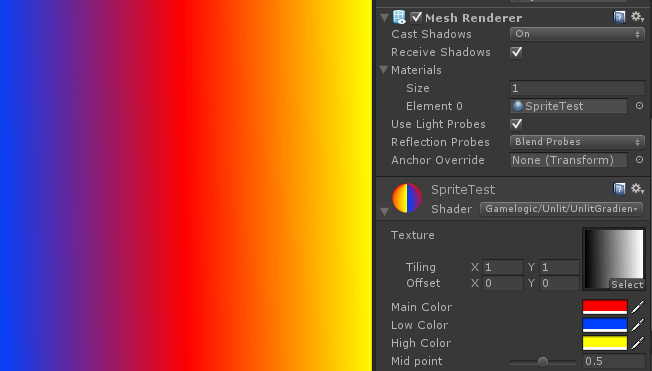Toggle the Receive Shadows checkbox
The image size is (652, 371).
[516, 52]
